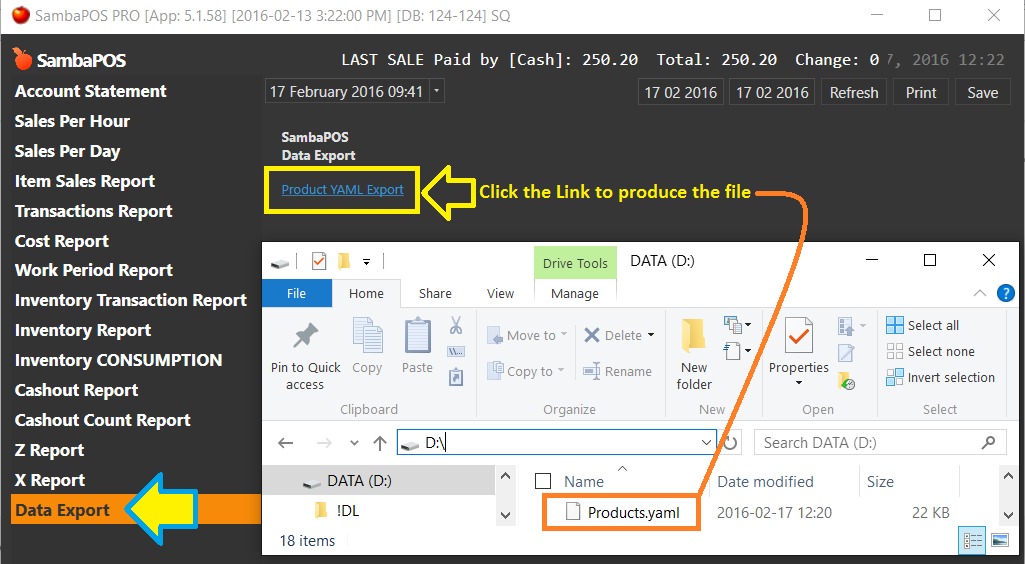Switch to Home ribbon tab

pos(366,293)
